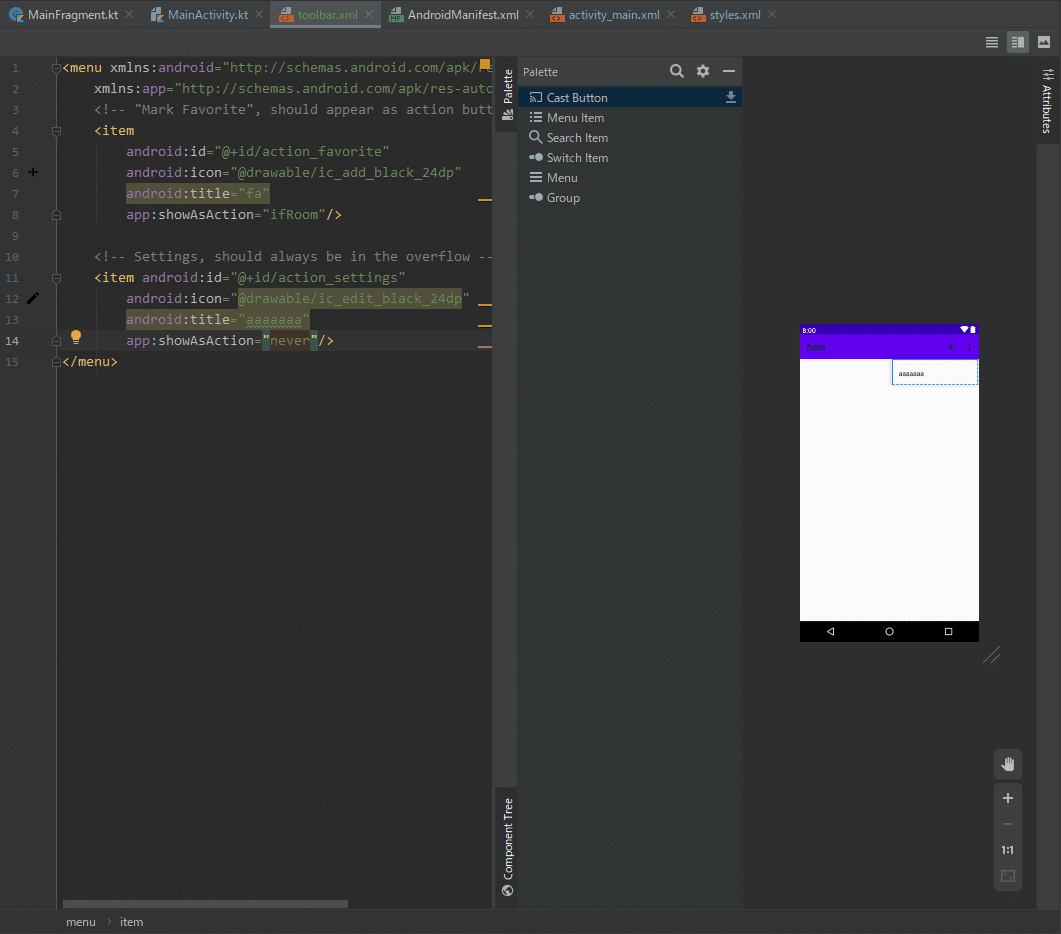The height and width of the screenshot is (934, 1061).
Task: Switch editor to Design-only view mode
Action: point(1044,42)
